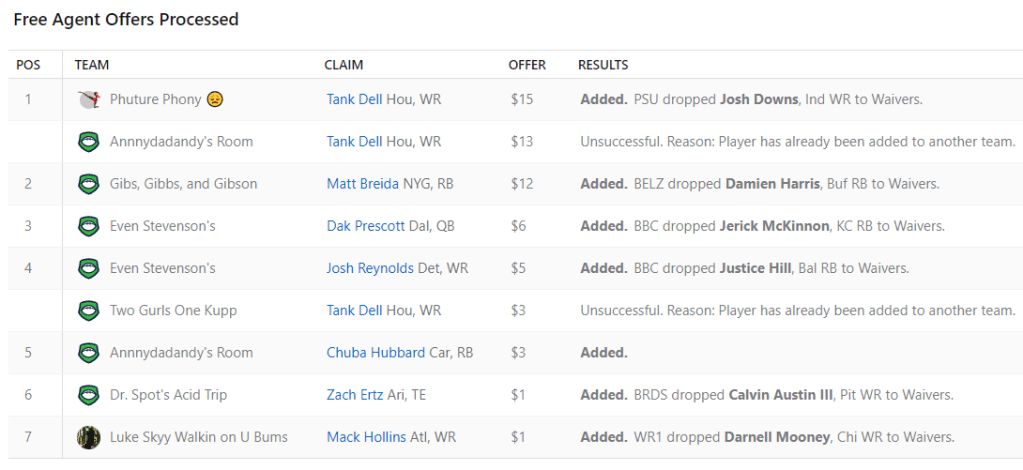Image resolution: width=1023 pixels, height=470 pixels.
Task: Click Two Gurls One Kupp team logo
Action: [88, 311]
